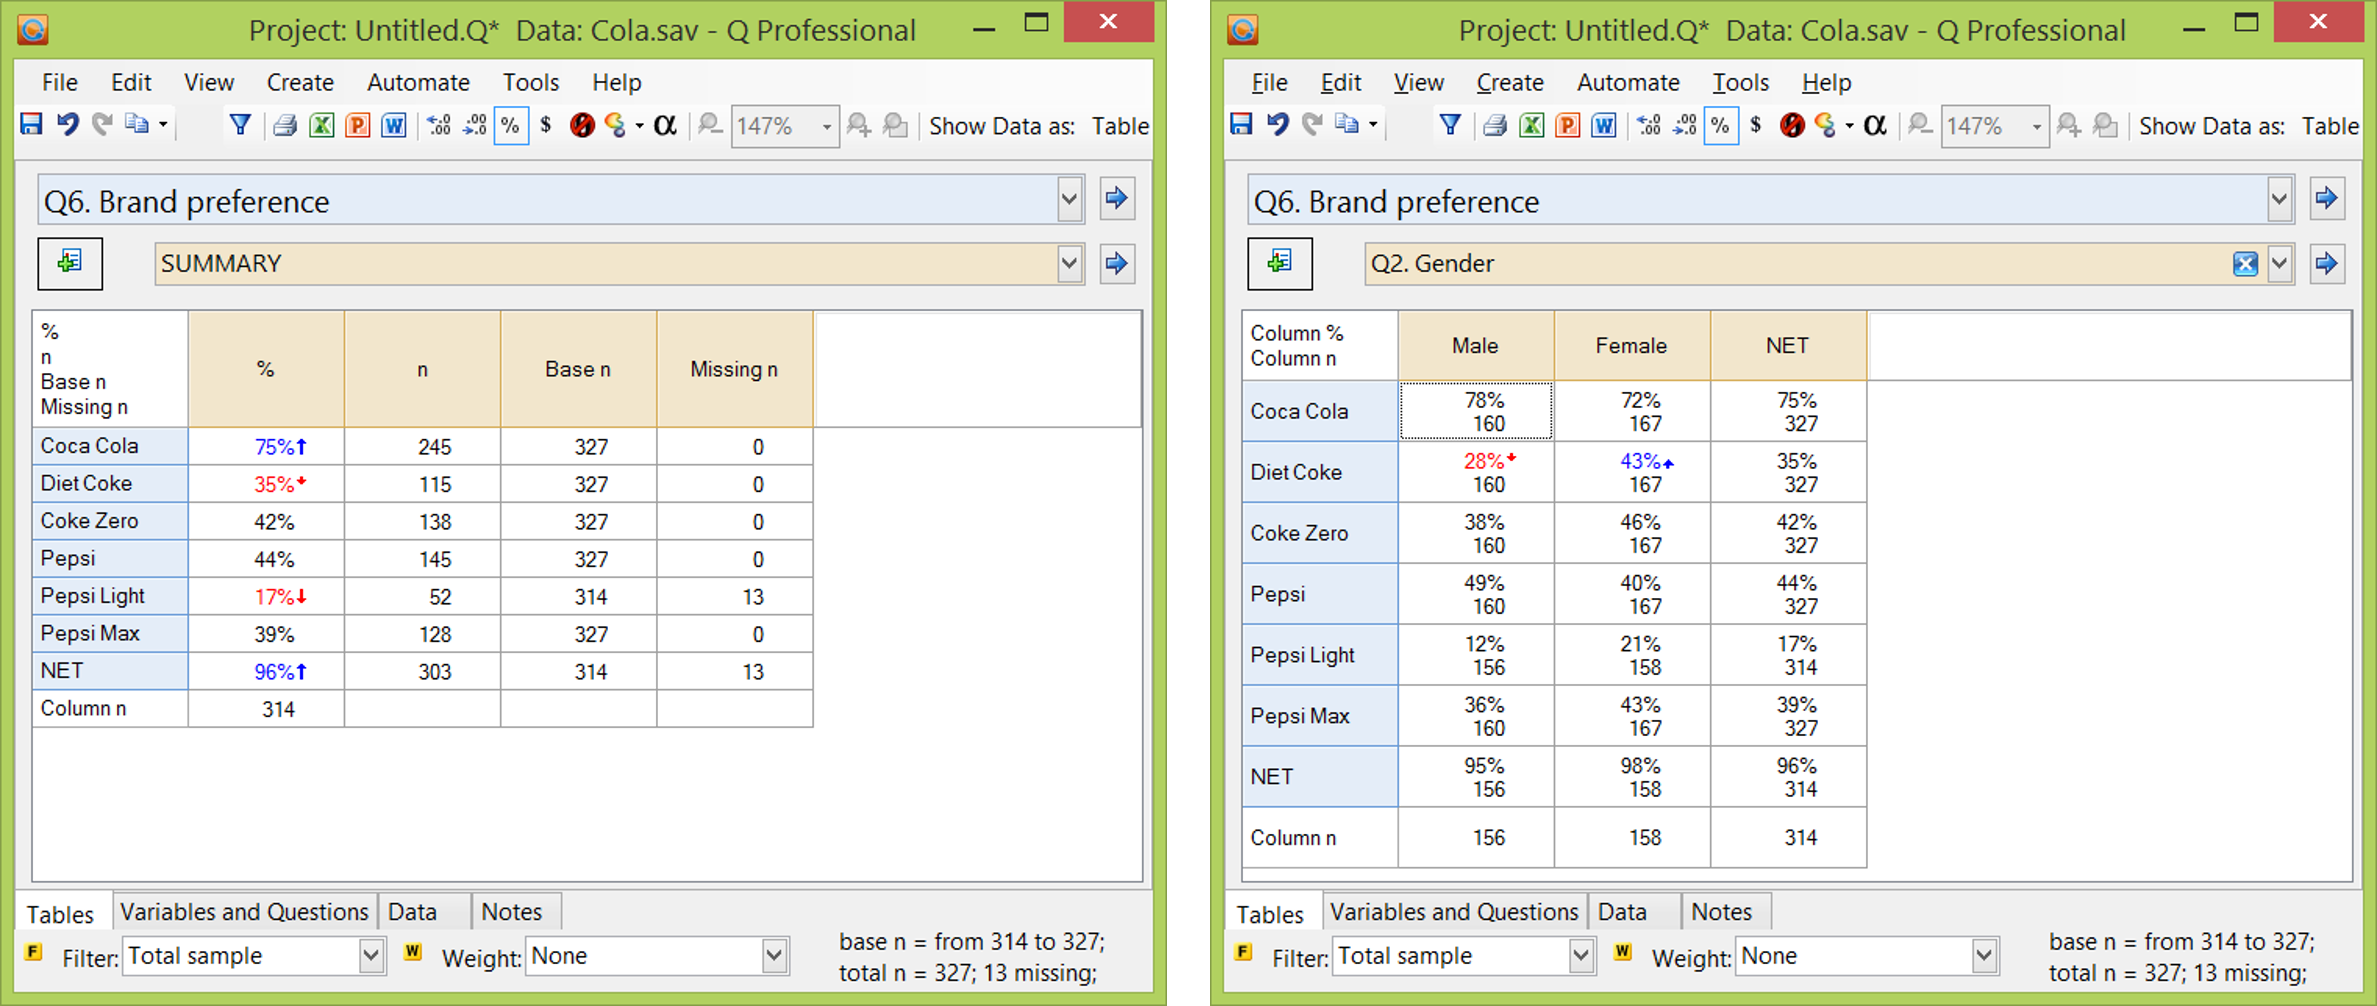Export to PowerPoint from the right window
The image size is (2377, 1006).
click(1567, 125)
